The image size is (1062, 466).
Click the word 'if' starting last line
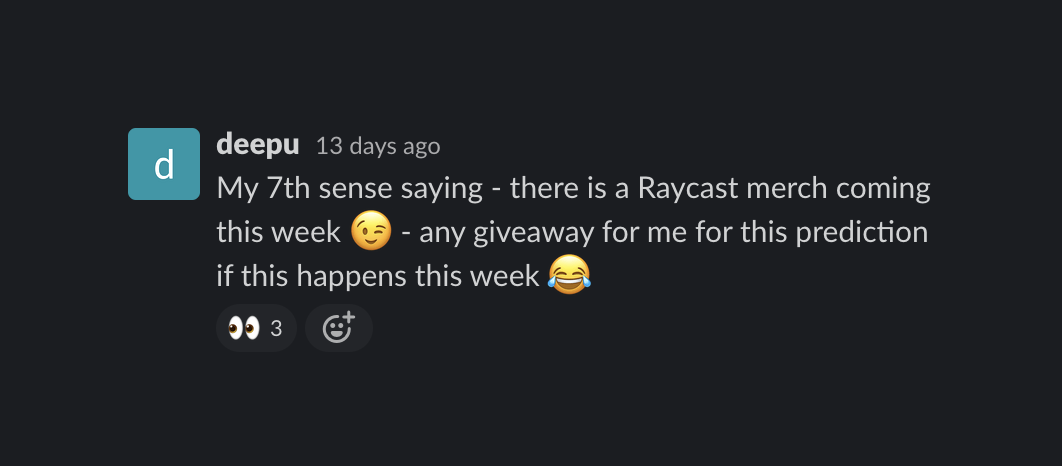point(224,276)
